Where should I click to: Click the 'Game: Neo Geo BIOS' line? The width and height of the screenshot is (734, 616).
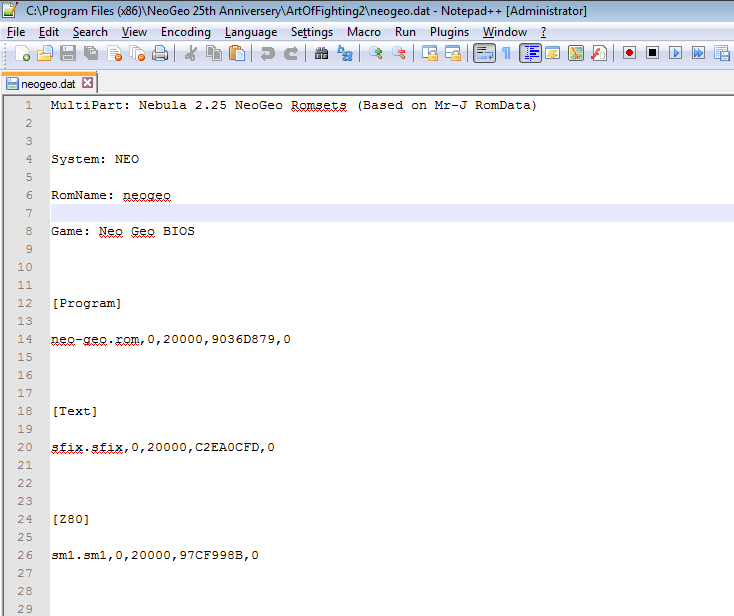click(x=123, y=231)
